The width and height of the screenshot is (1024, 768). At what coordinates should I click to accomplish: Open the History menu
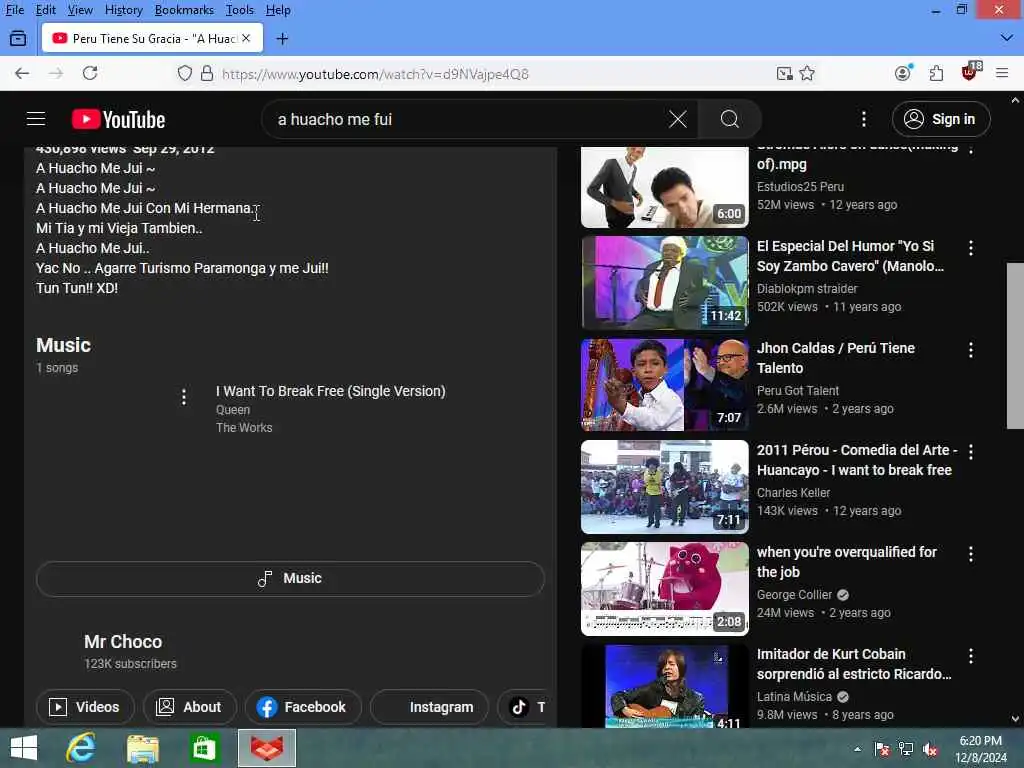coord(123,10)
